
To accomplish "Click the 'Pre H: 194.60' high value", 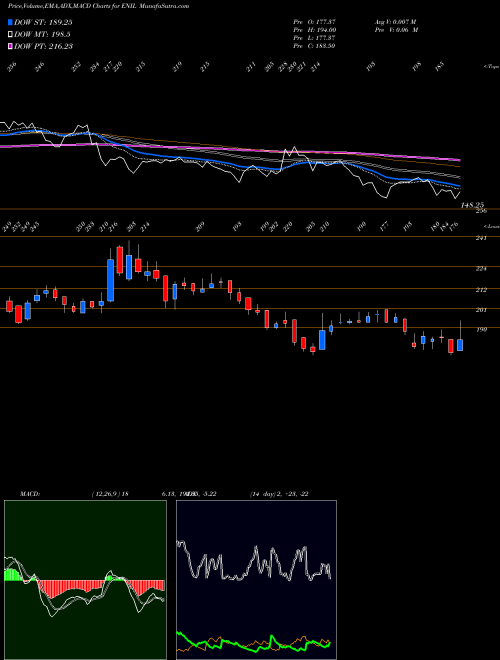I will tap(314, 29).
